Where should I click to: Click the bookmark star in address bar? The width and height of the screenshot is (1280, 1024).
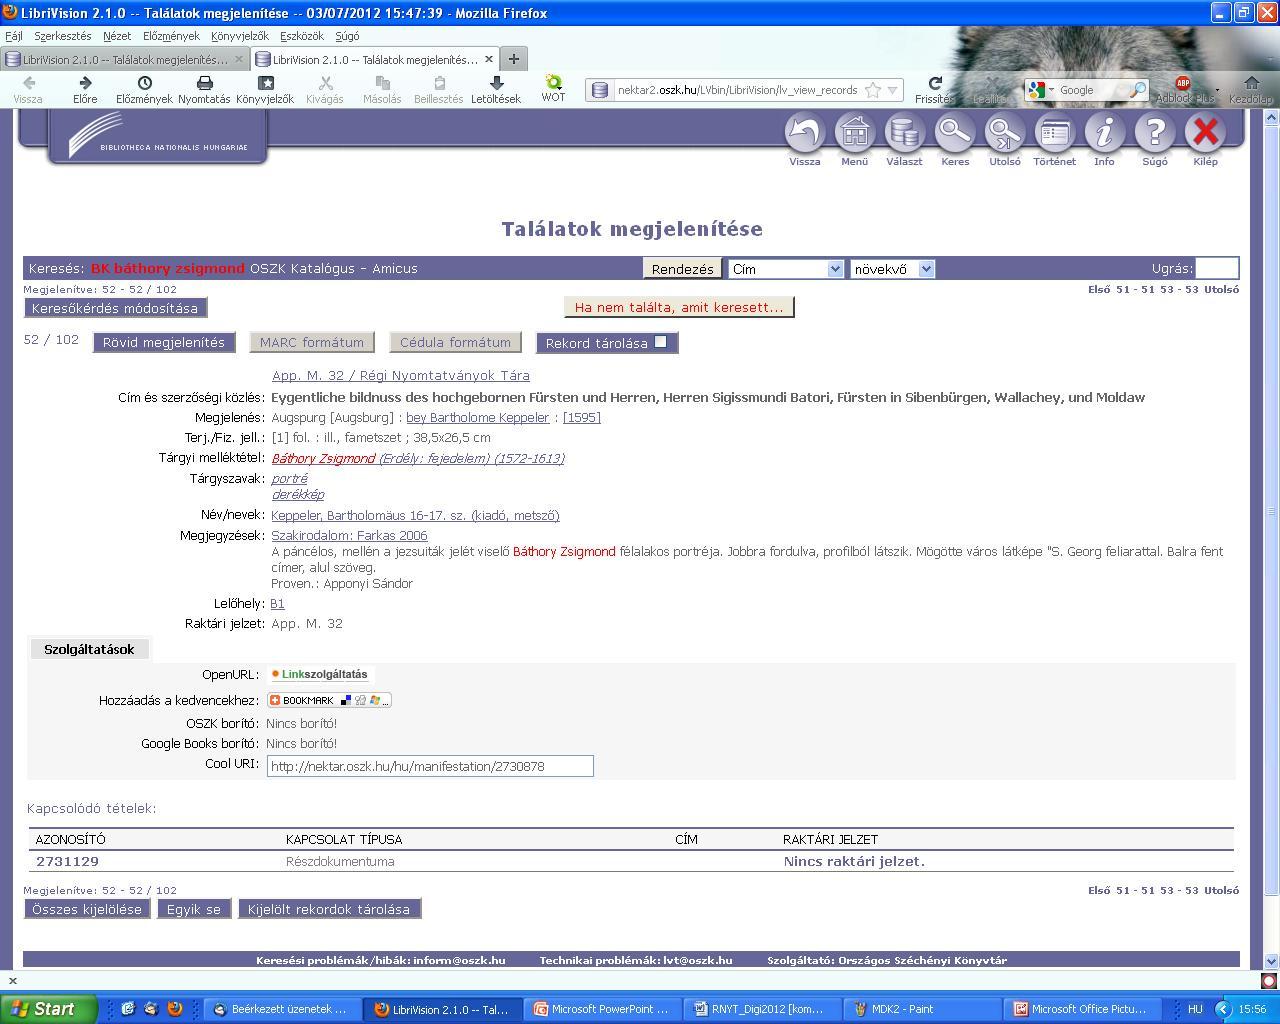873,90
